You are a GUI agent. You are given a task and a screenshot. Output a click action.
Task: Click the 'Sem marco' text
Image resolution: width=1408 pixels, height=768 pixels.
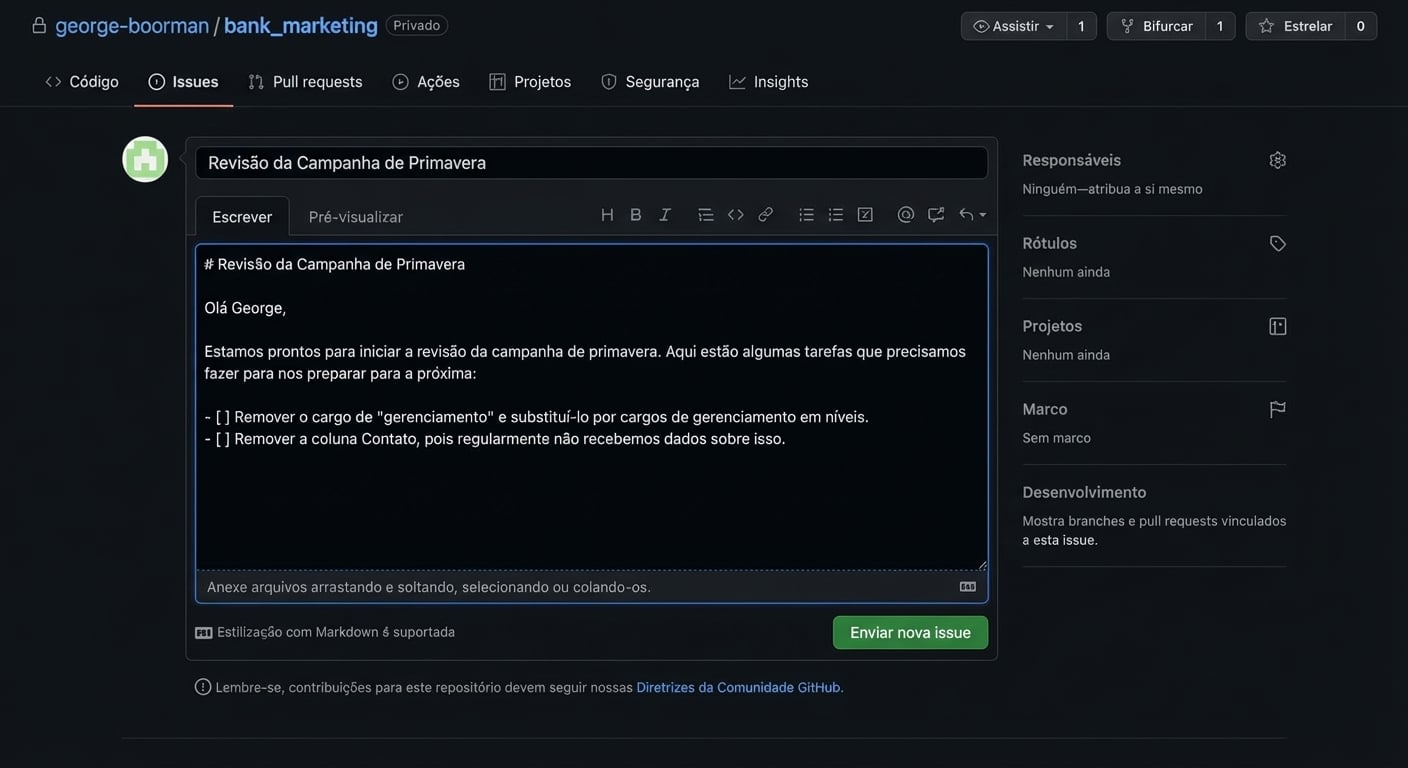(1056, 438)
